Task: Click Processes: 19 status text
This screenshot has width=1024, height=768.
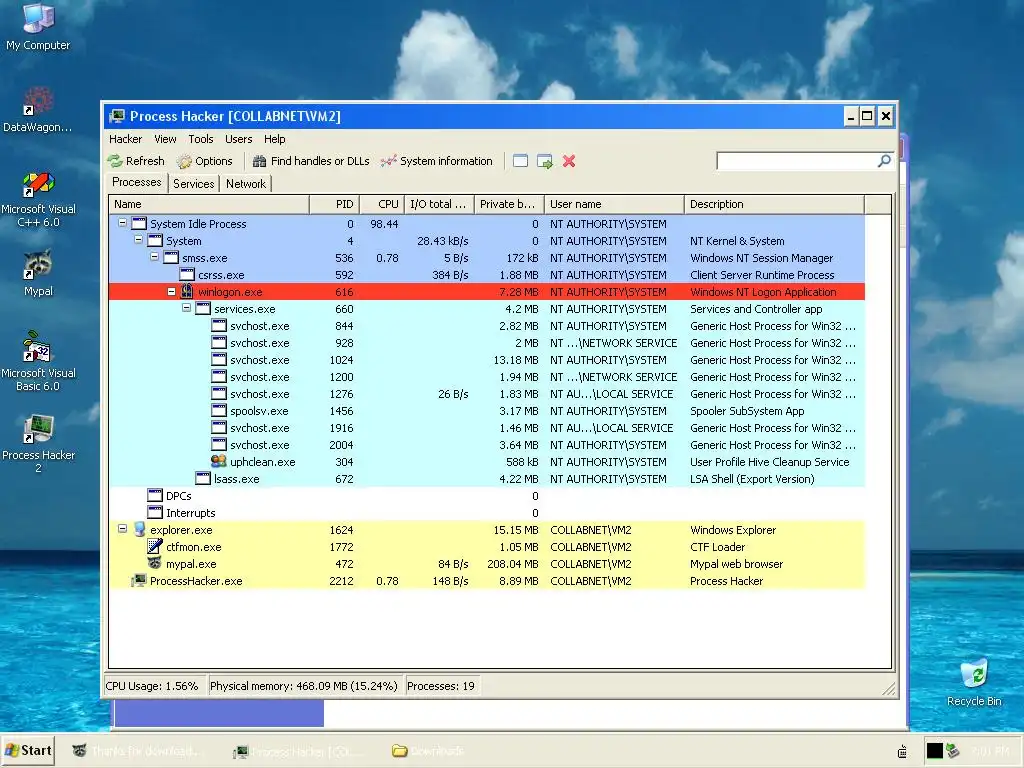Action: pyautogui.click(x=441, y=686)
